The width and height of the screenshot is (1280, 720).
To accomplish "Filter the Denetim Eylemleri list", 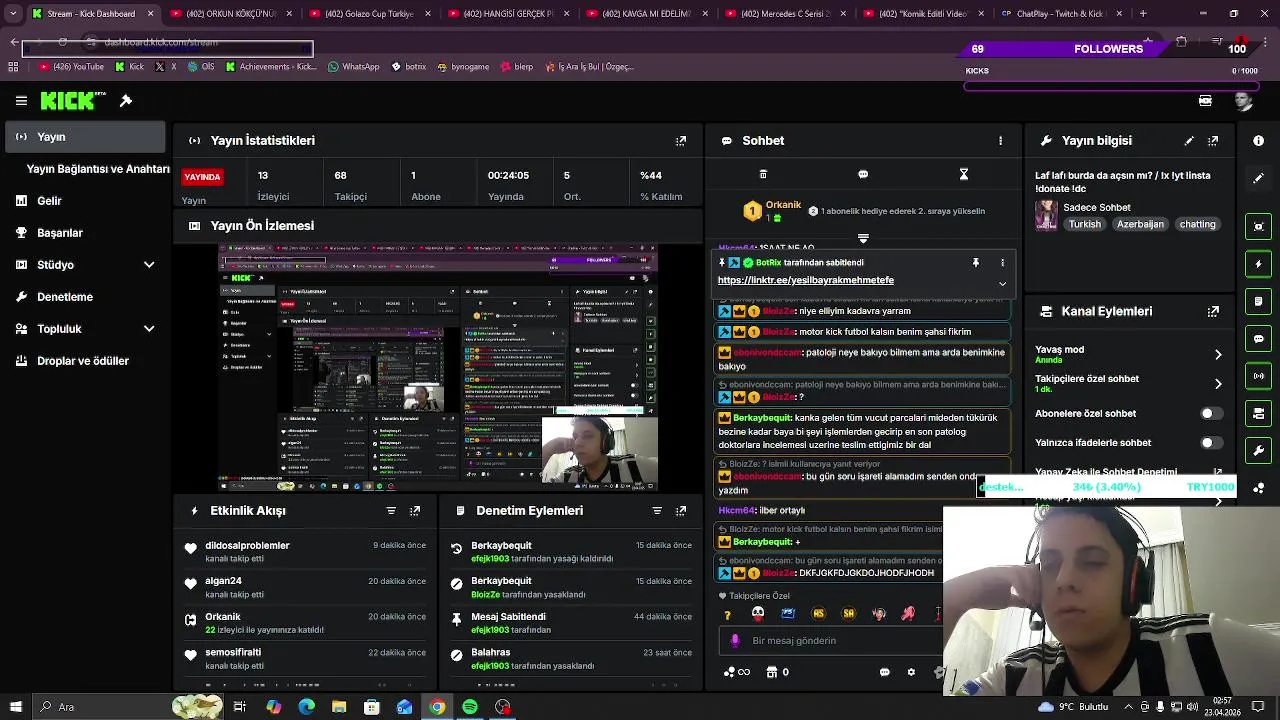I will pyautogui.click(x=657, y=511).
